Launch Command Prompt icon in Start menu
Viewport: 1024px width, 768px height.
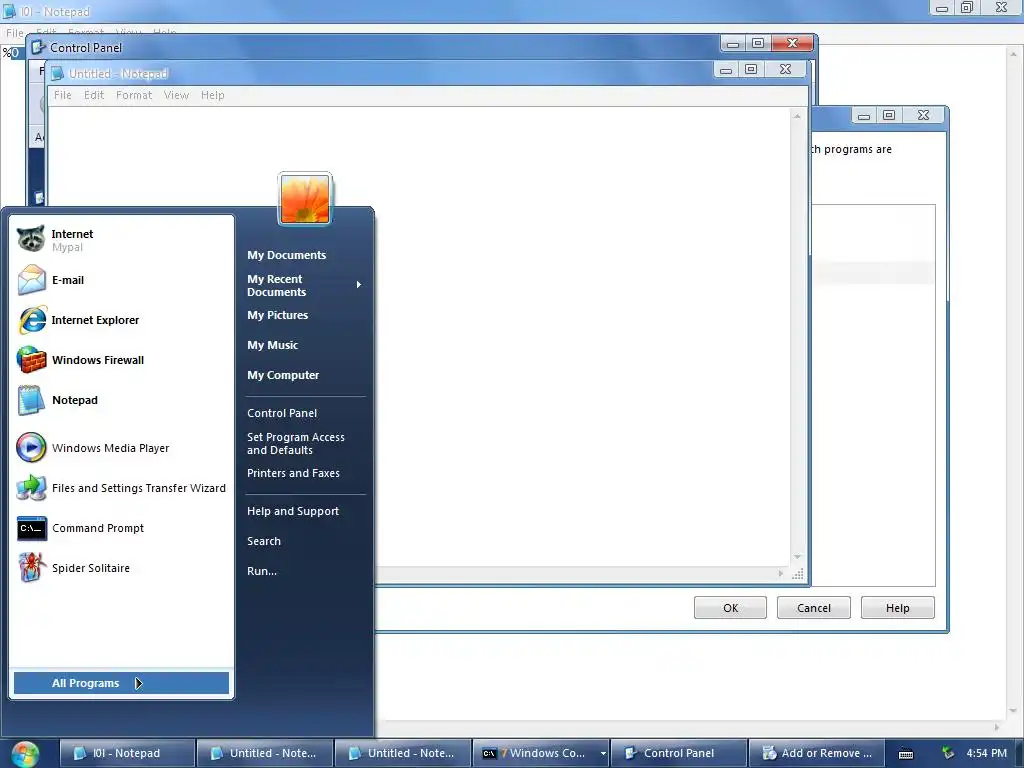point(31,528)
